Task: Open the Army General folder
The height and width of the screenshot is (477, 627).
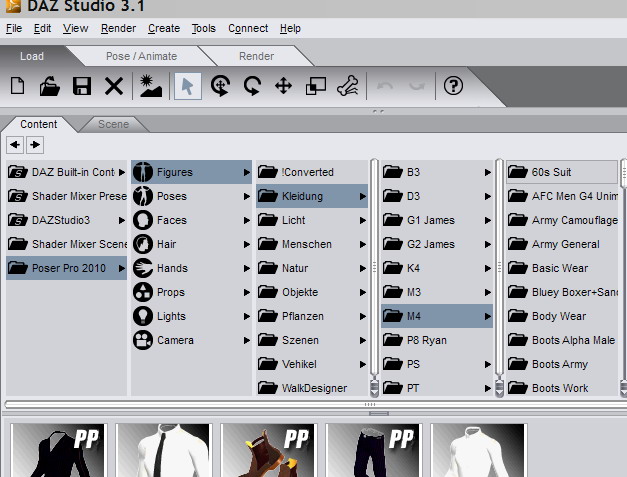Action: 562,244
